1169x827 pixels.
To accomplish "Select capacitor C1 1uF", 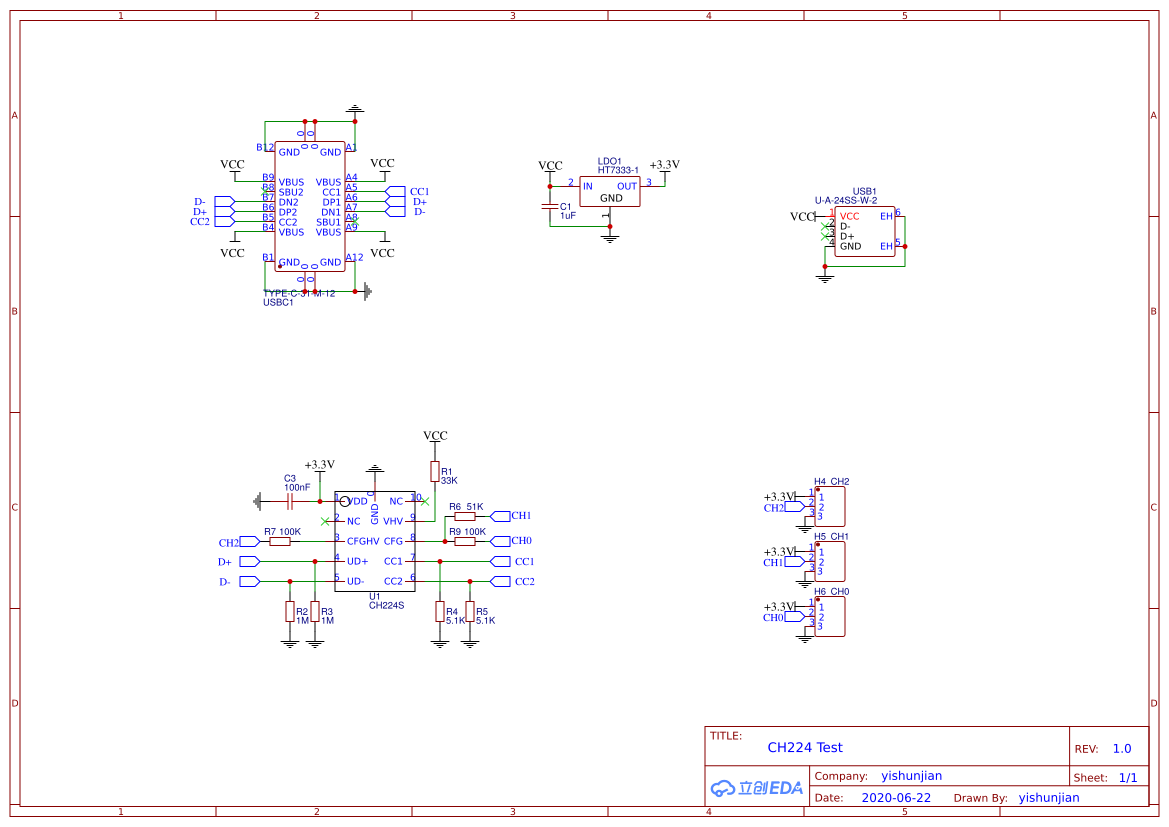I will point(549,206).
